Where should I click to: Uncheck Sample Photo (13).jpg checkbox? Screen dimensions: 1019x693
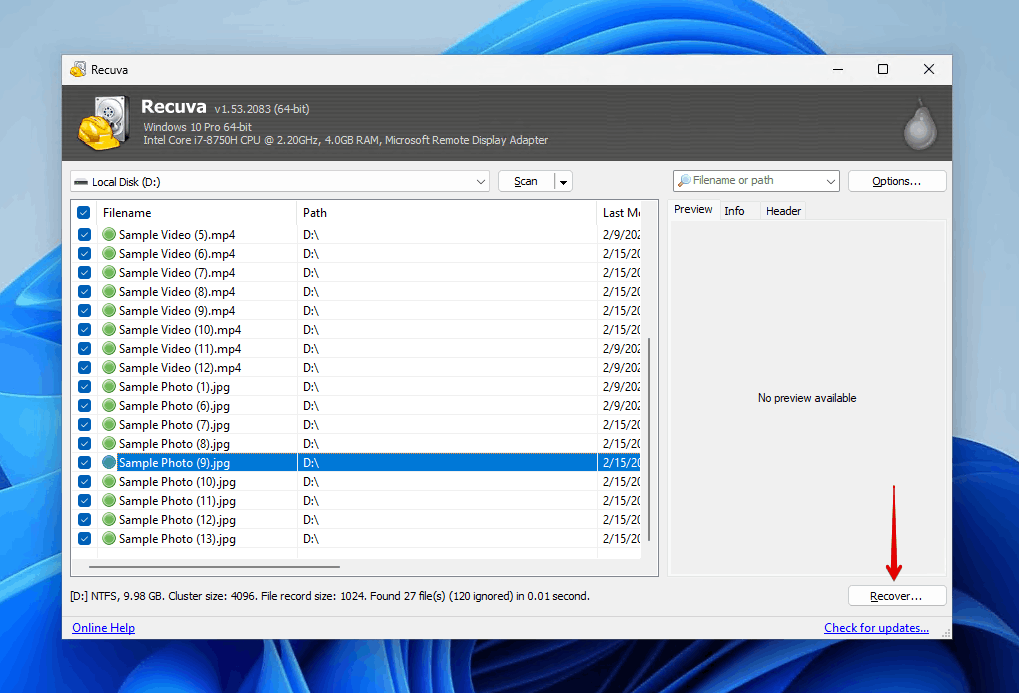click(x=84, y=538)
